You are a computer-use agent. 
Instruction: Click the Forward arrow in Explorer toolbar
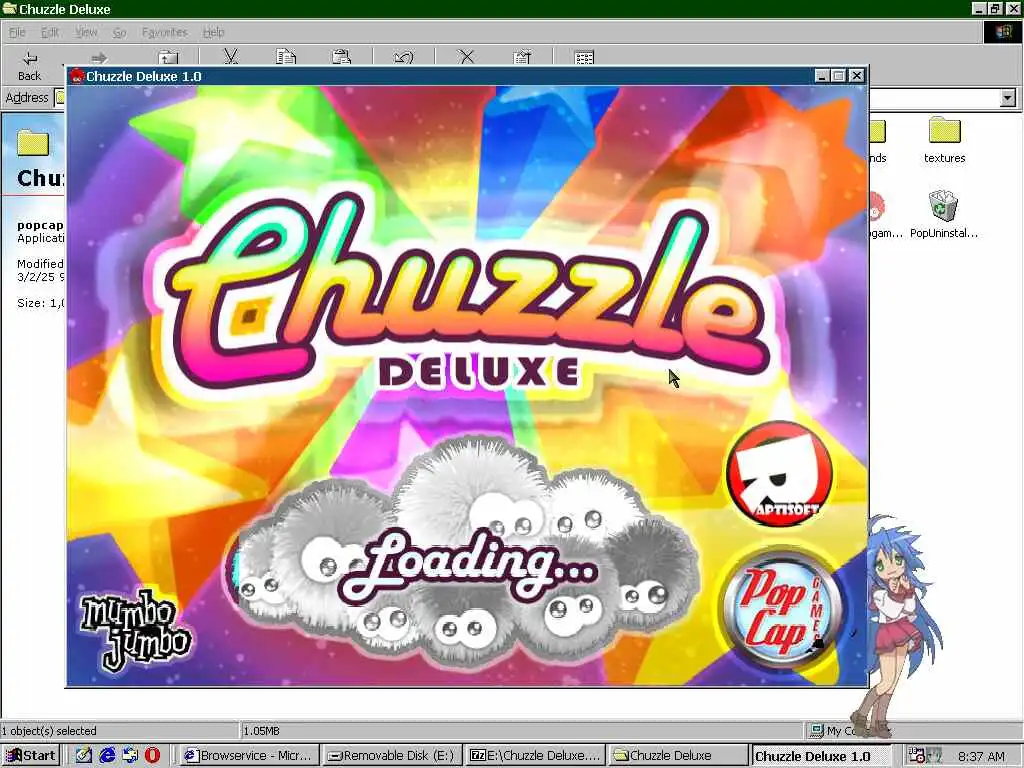(99, 58)
